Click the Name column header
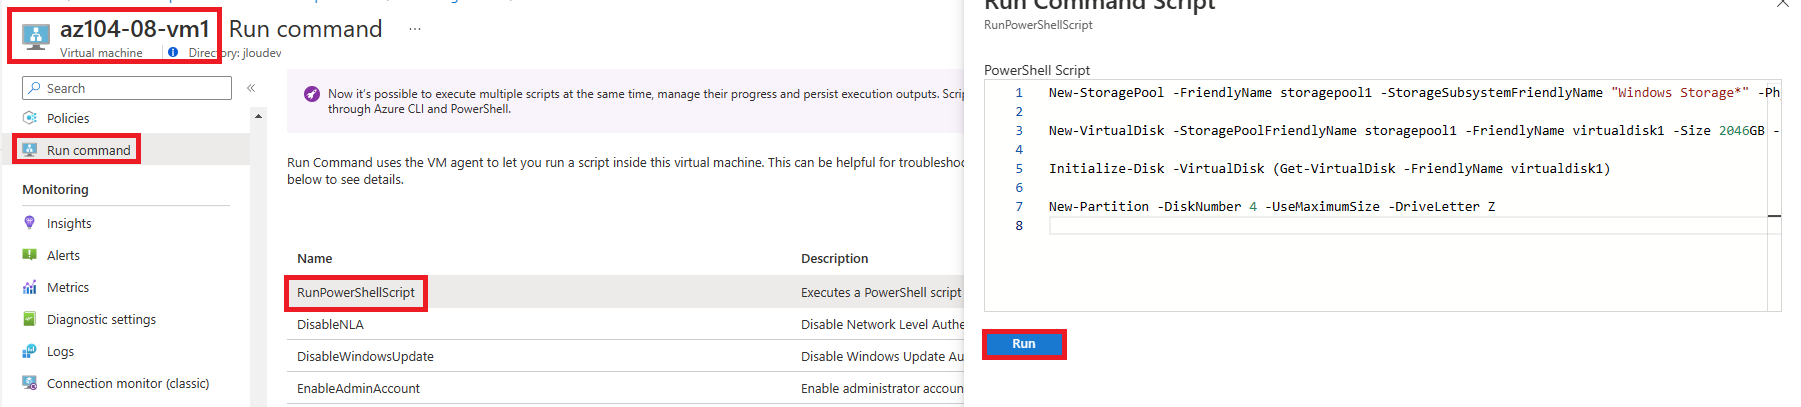 (314, 258)
